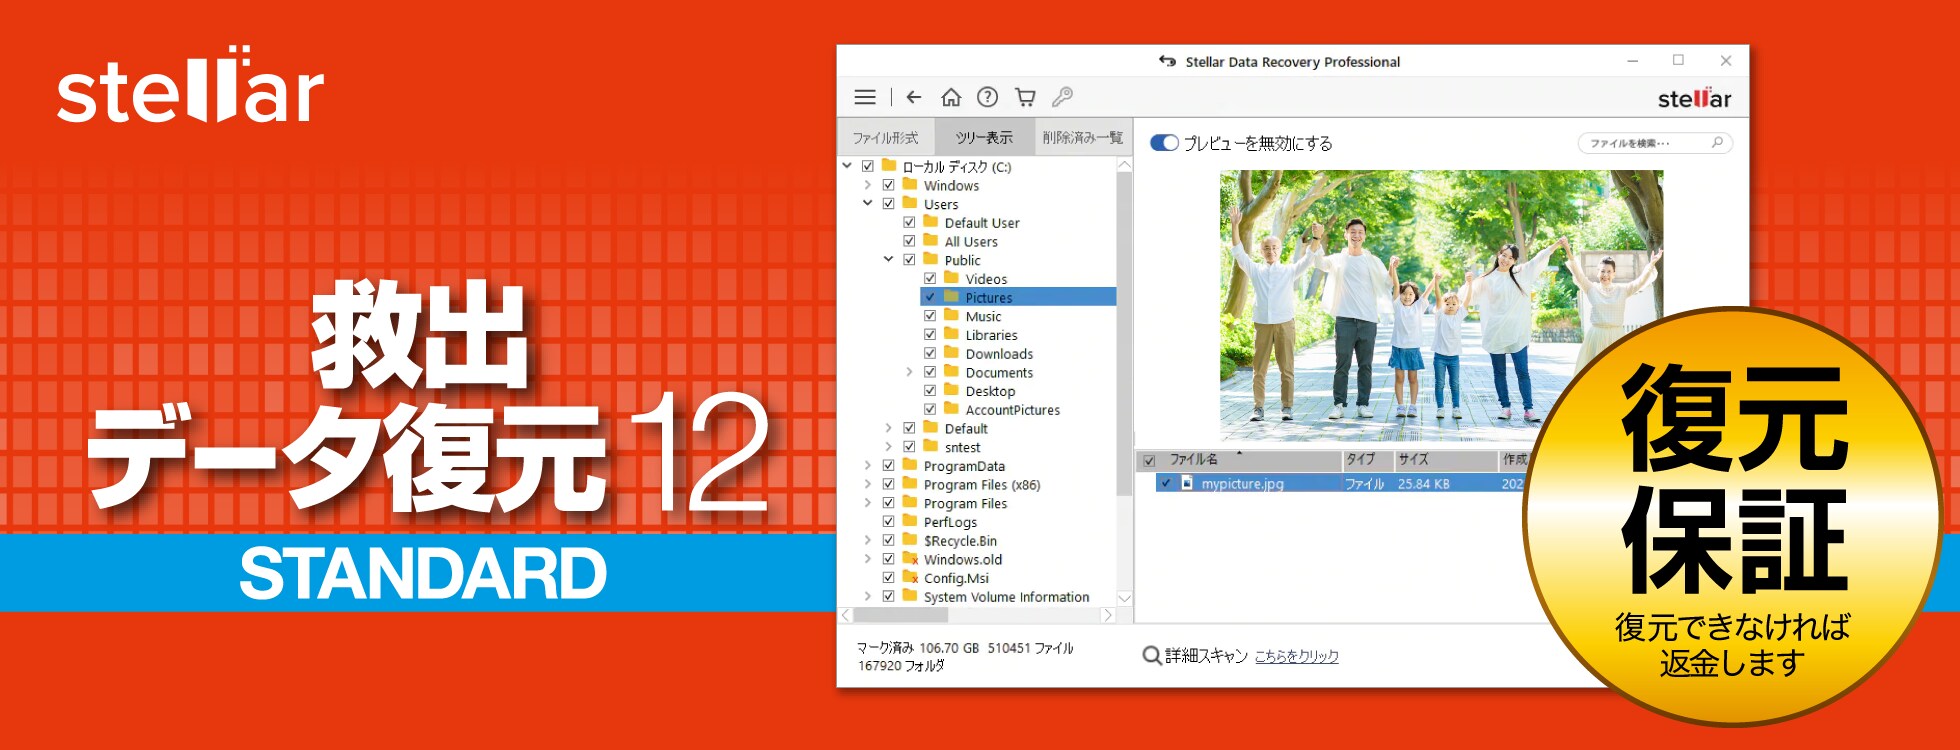Collapse the ローカル ディスク (C:) tree node
Viewport: 1960px width, 750px height.
click(x=847, y=166)
